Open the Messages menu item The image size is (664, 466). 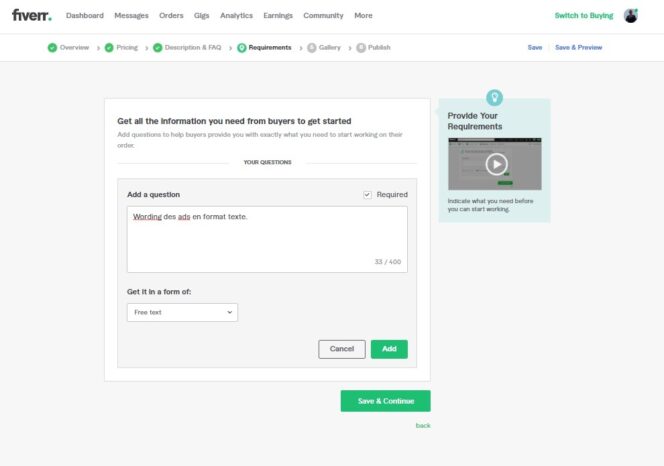[x=131, y=15]
